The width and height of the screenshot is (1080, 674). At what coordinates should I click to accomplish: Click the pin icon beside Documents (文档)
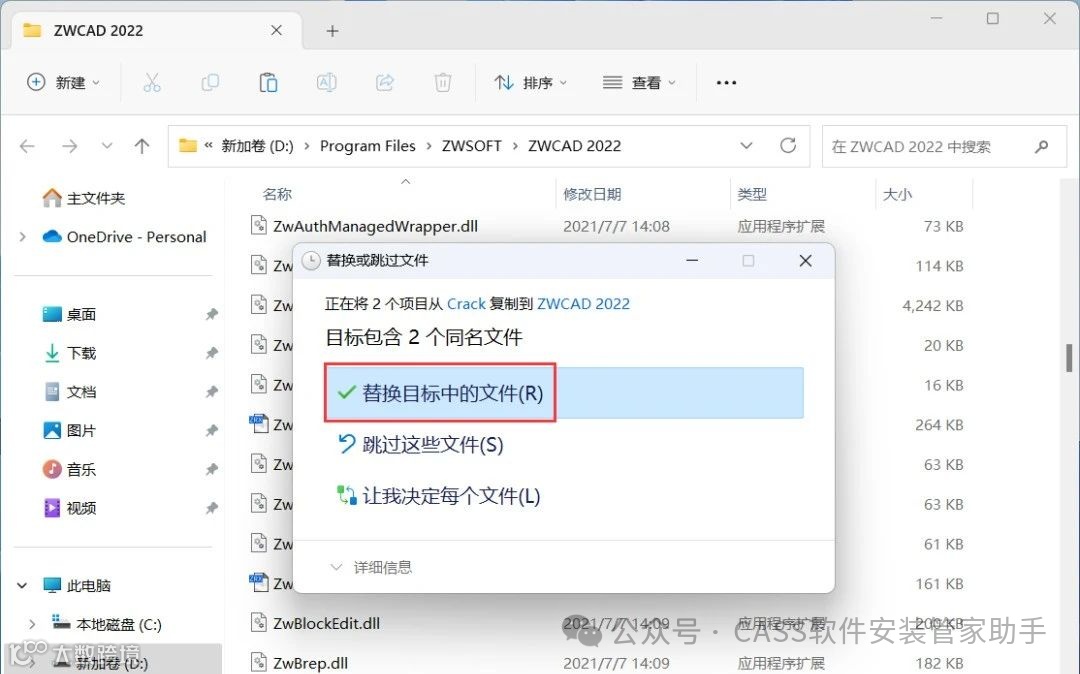[x=211, y=392]
